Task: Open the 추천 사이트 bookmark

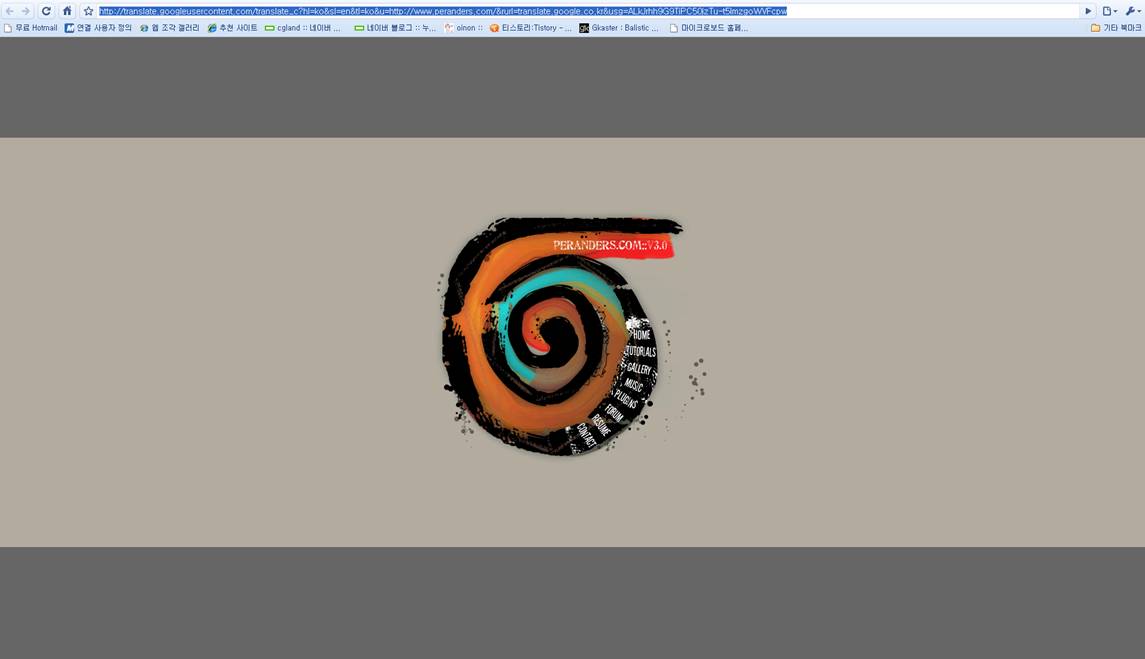Action: (232, 28)
